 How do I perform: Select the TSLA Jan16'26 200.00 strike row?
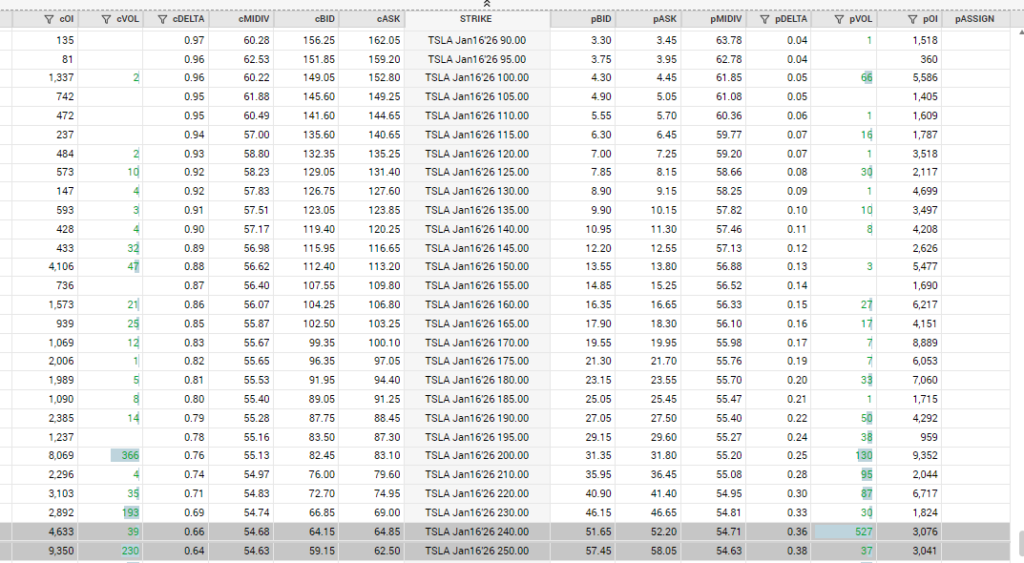click(477, 455)
